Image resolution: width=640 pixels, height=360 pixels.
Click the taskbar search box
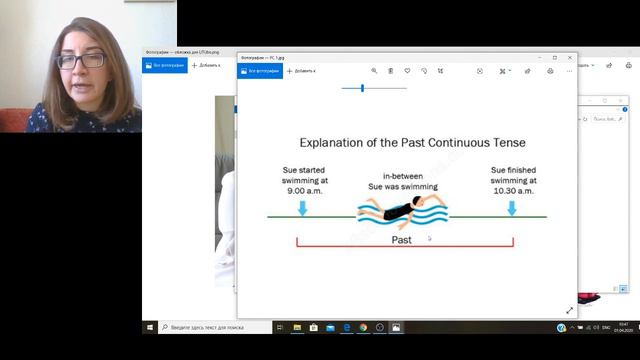point(215,327)
